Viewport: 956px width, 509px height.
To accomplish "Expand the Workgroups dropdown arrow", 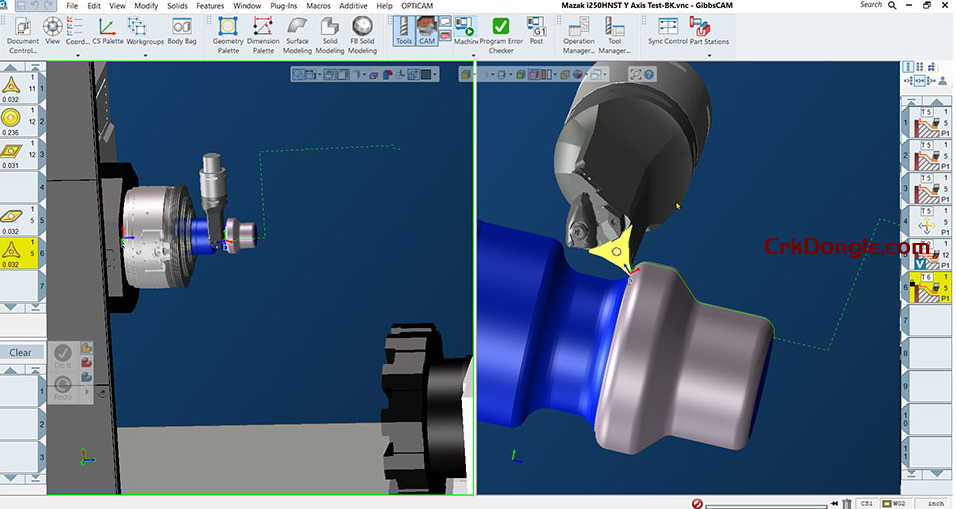I will (x=145, y=55).
